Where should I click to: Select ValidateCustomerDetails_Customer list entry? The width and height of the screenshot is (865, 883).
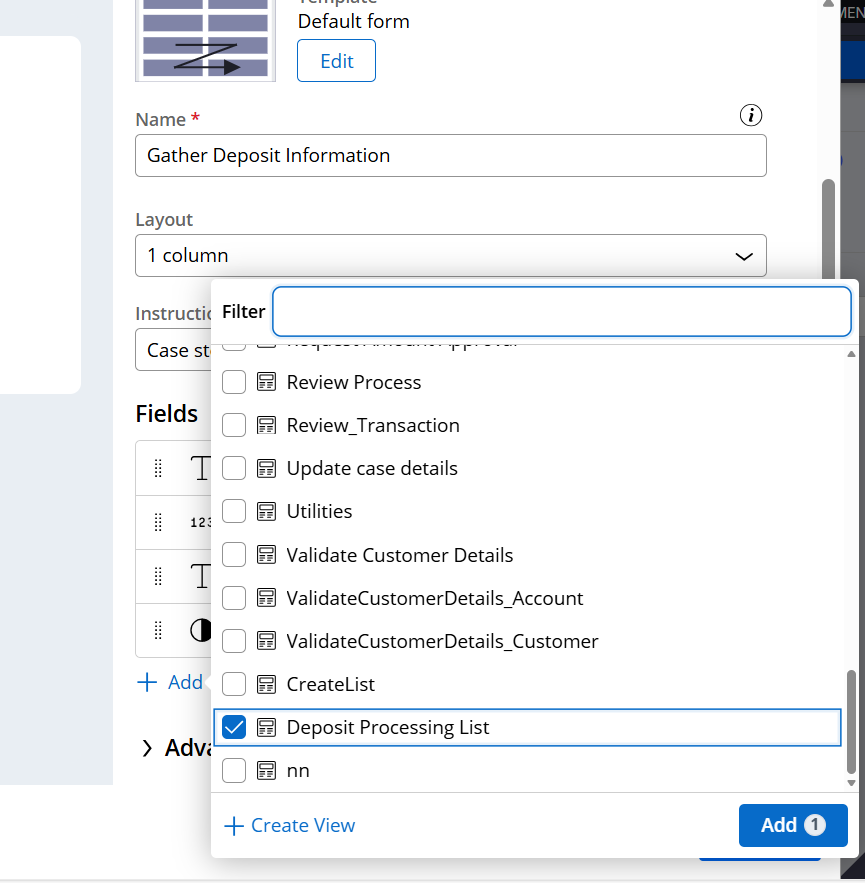coord(442,641)
